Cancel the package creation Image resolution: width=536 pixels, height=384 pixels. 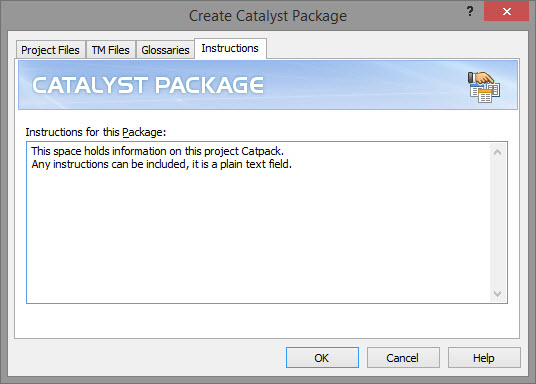(403, 358)
